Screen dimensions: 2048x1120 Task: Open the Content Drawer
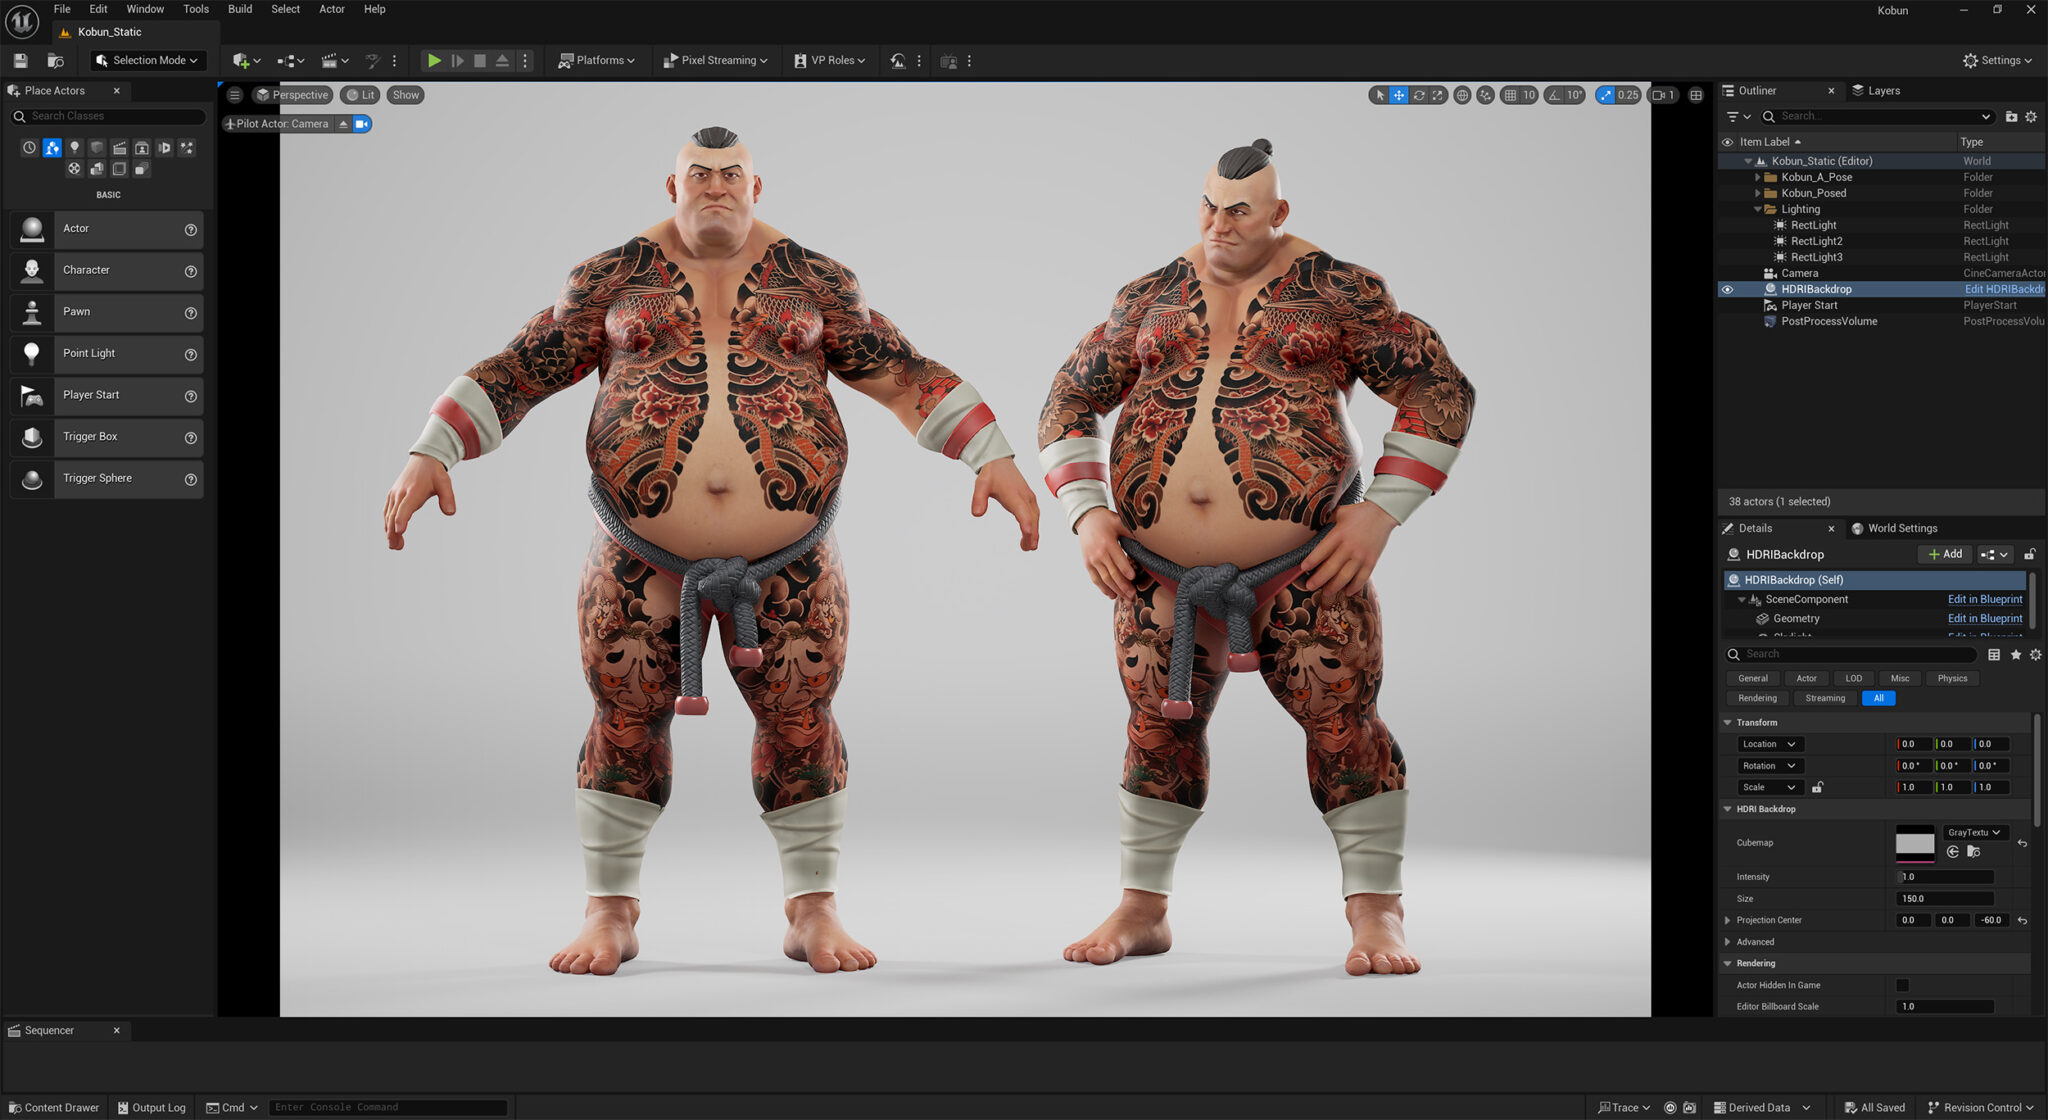(53, 1107)
